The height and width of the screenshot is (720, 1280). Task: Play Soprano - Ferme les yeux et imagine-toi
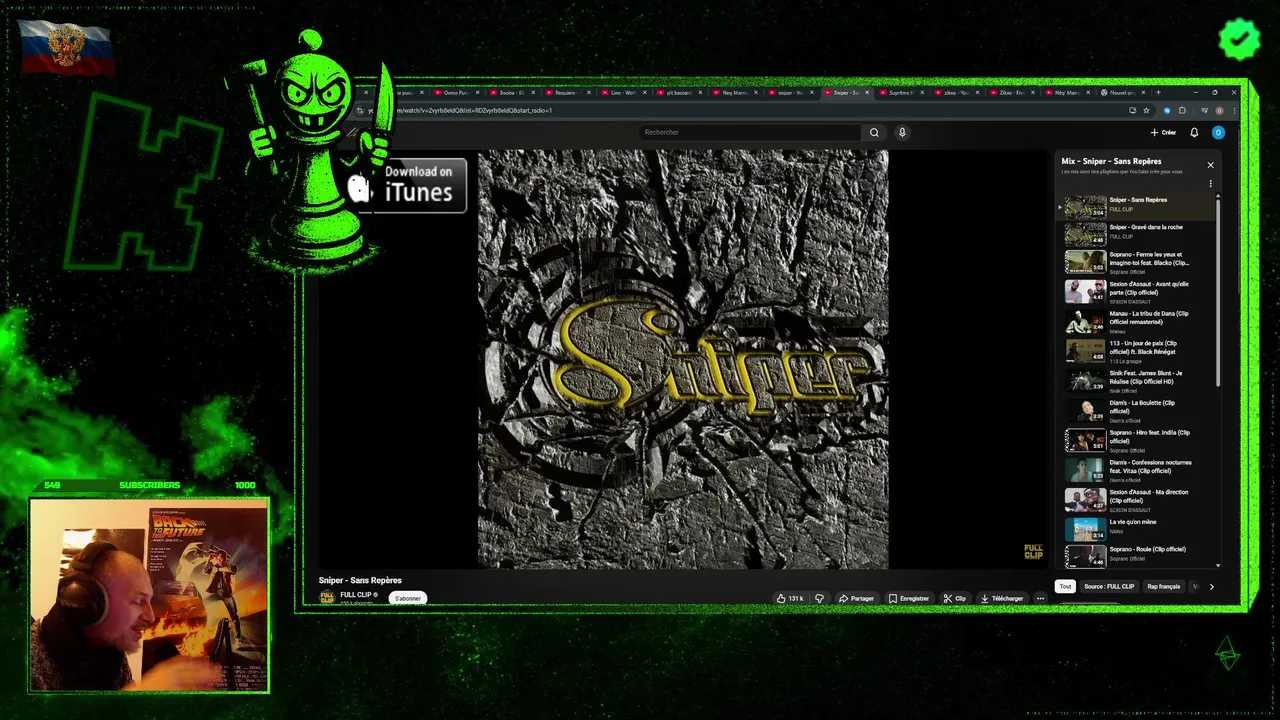[1138, 262]
